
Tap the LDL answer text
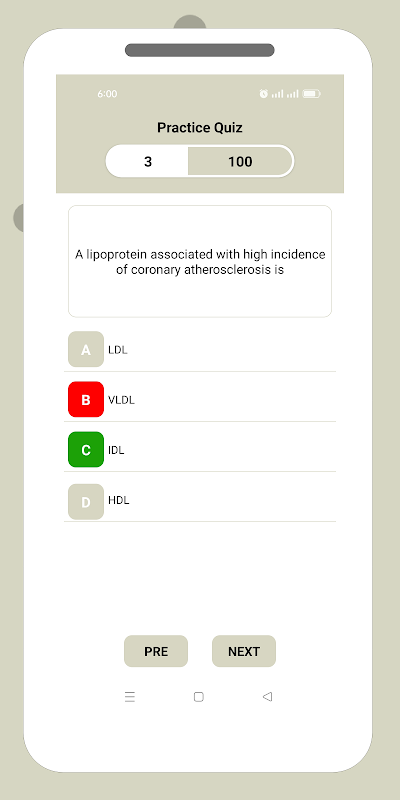tap(117, 350)
